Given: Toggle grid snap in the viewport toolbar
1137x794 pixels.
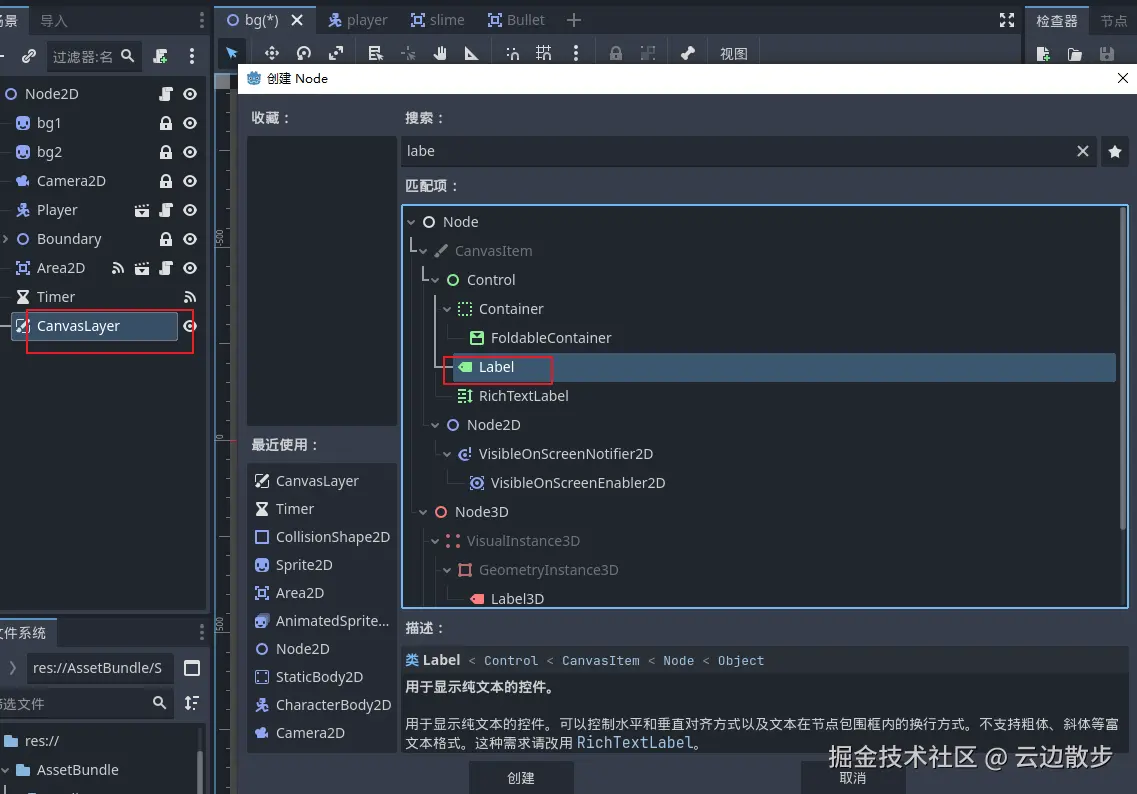Looking at the screenshot, I should pos(543,53).
